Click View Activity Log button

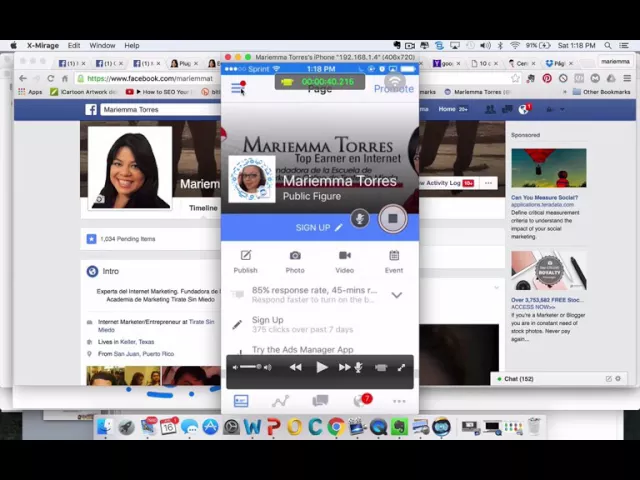pos(447,183)
